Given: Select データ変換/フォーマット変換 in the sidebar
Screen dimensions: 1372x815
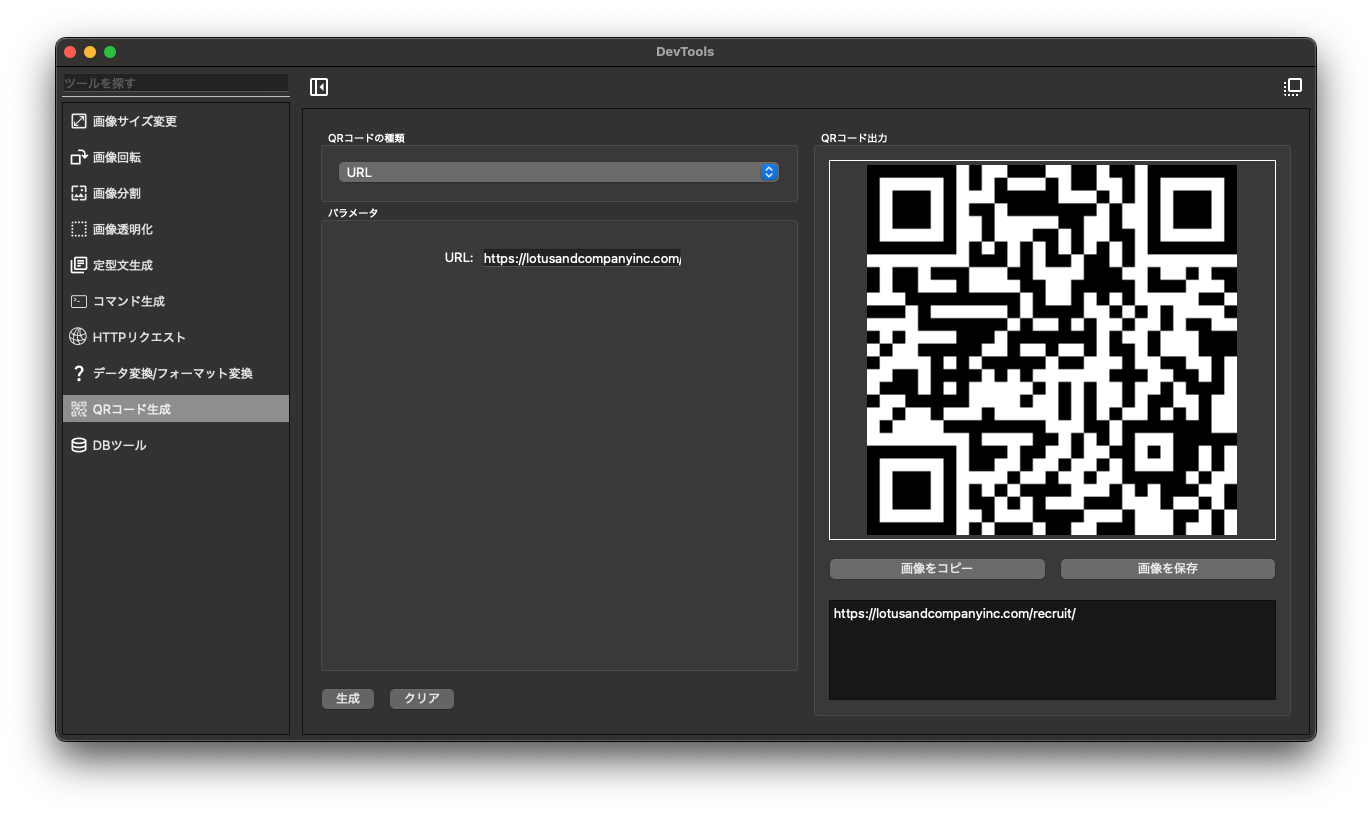Looking at the screenshot, I should [x=172, y=373].
